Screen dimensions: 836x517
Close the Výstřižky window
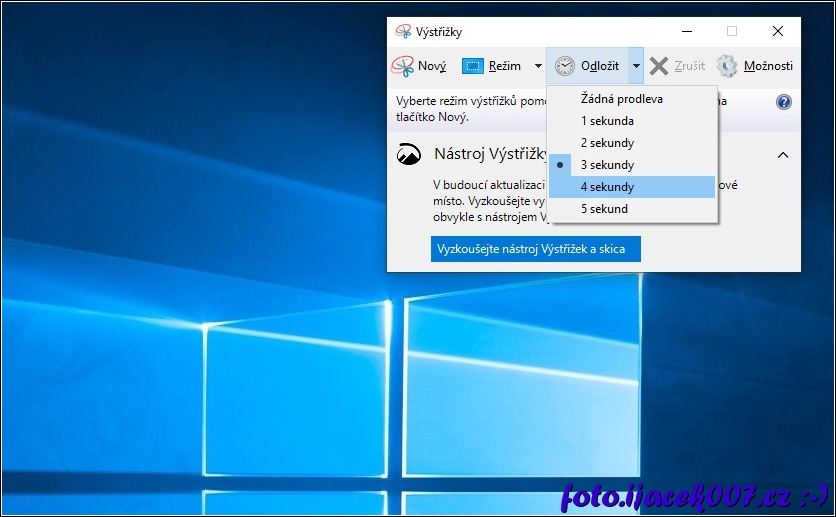(777, 31)
